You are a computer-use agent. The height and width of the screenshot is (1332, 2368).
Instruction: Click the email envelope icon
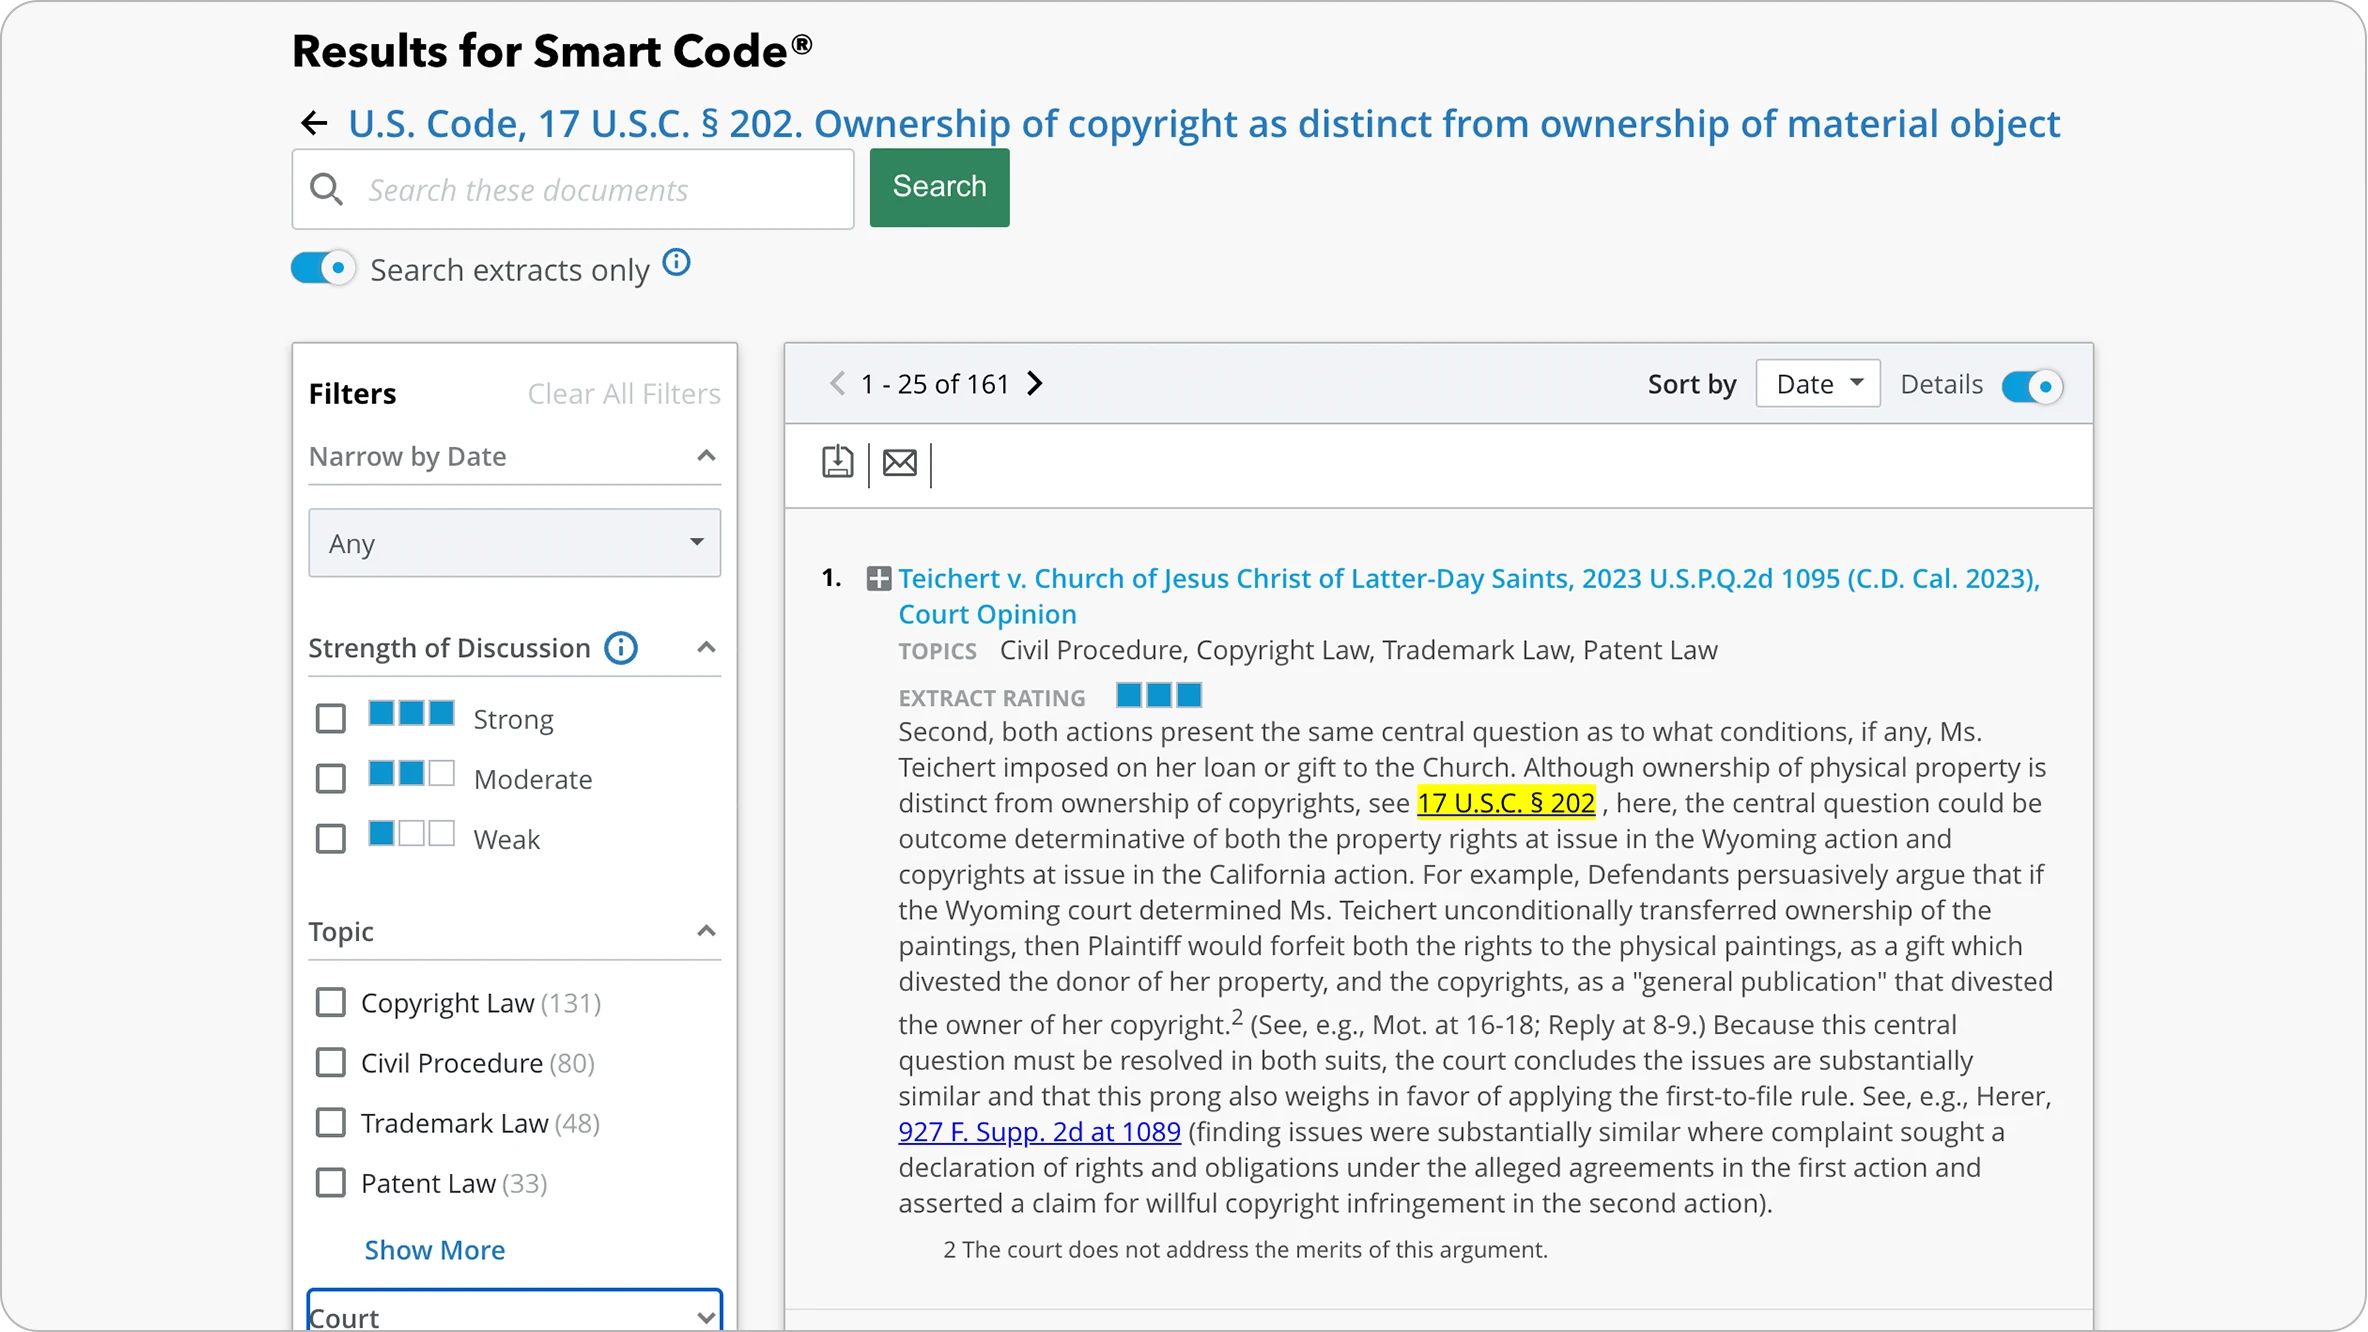(900, 463)
